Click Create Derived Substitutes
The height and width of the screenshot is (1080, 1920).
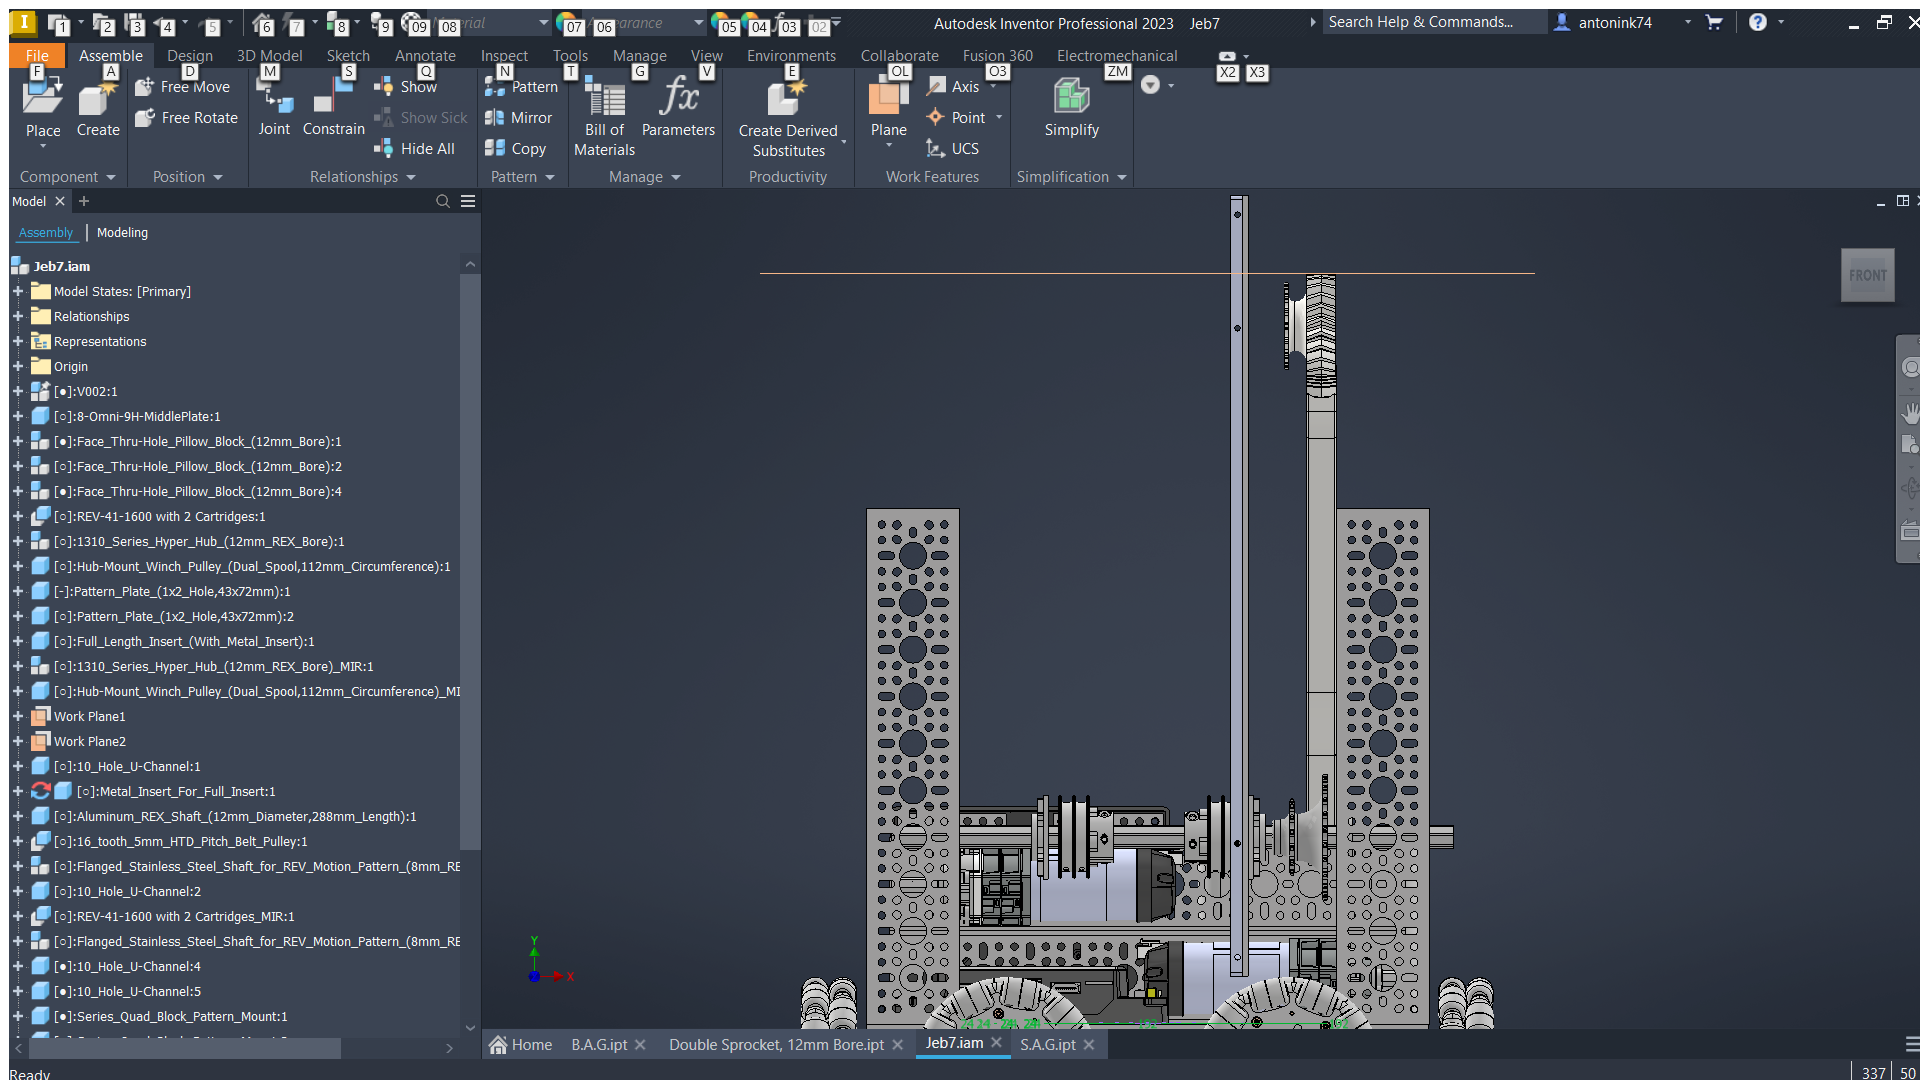(788, 118)
